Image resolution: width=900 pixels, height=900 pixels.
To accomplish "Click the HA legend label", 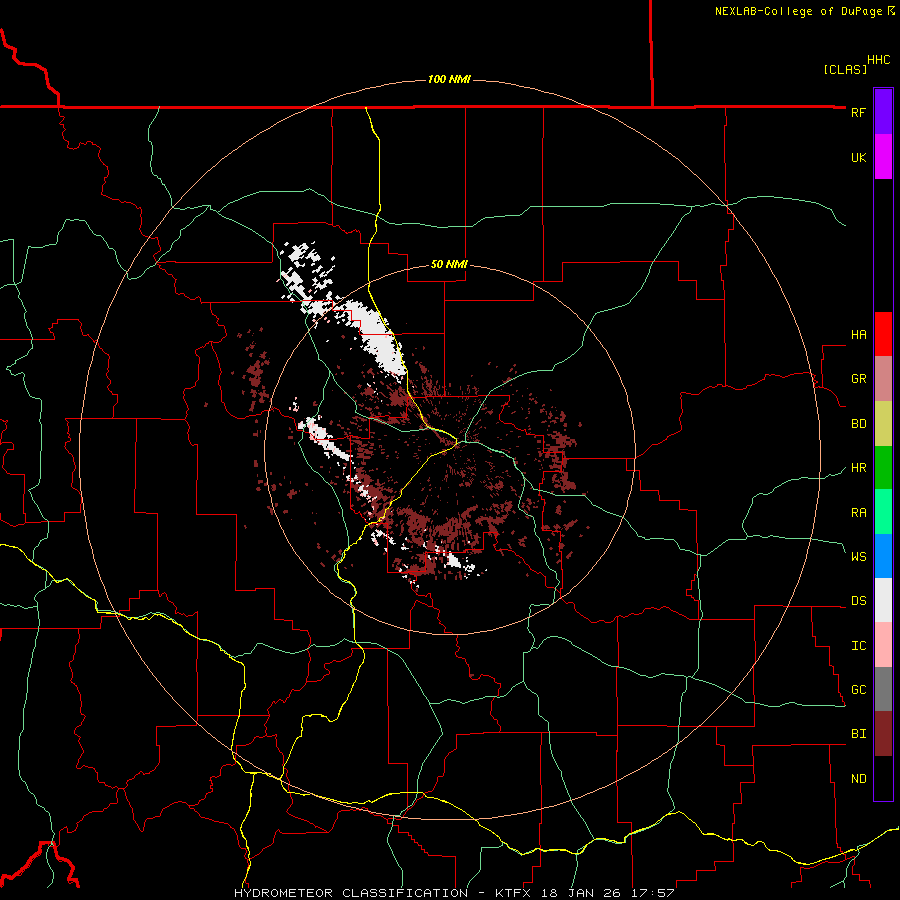I will click(859, 335).
